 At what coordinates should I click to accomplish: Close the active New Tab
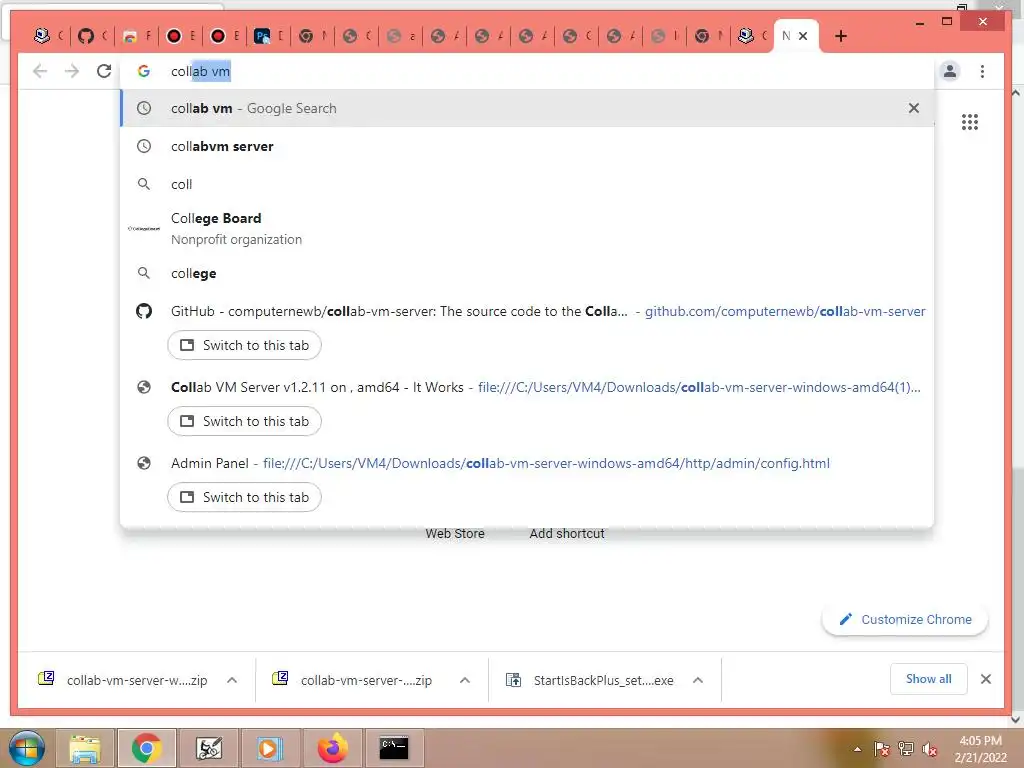click(803, 37)
